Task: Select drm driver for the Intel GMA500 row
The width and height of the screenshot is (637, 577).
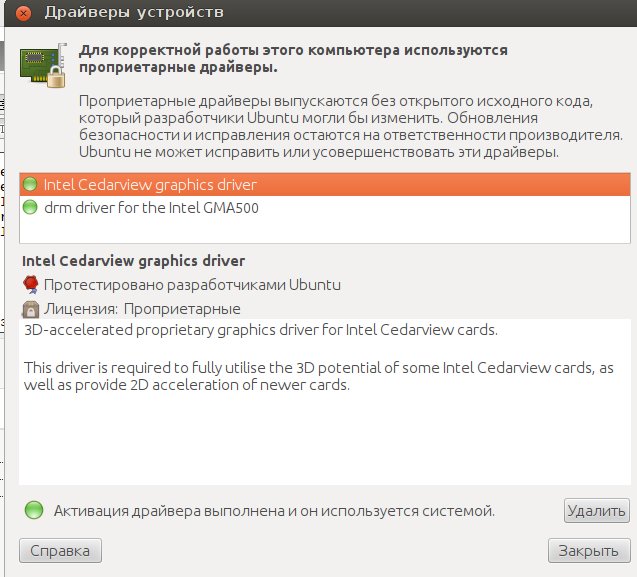Action: [x=325, y=208]
